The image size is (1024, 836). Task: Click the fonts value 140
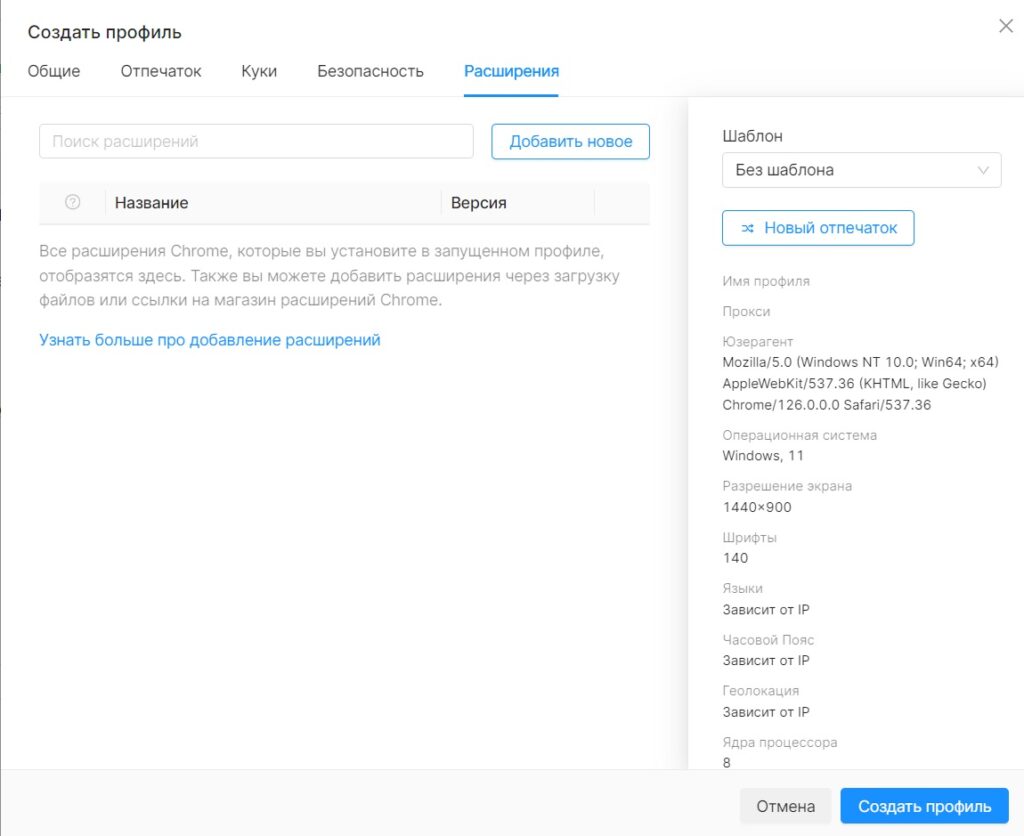pyautogui.click(x=735, y=558)
